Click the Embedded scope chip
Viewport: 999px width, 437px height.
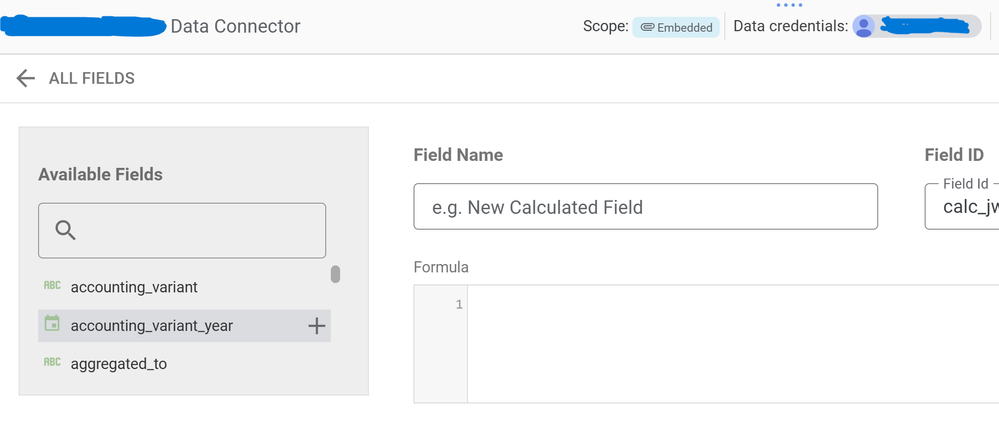(676, 27)
